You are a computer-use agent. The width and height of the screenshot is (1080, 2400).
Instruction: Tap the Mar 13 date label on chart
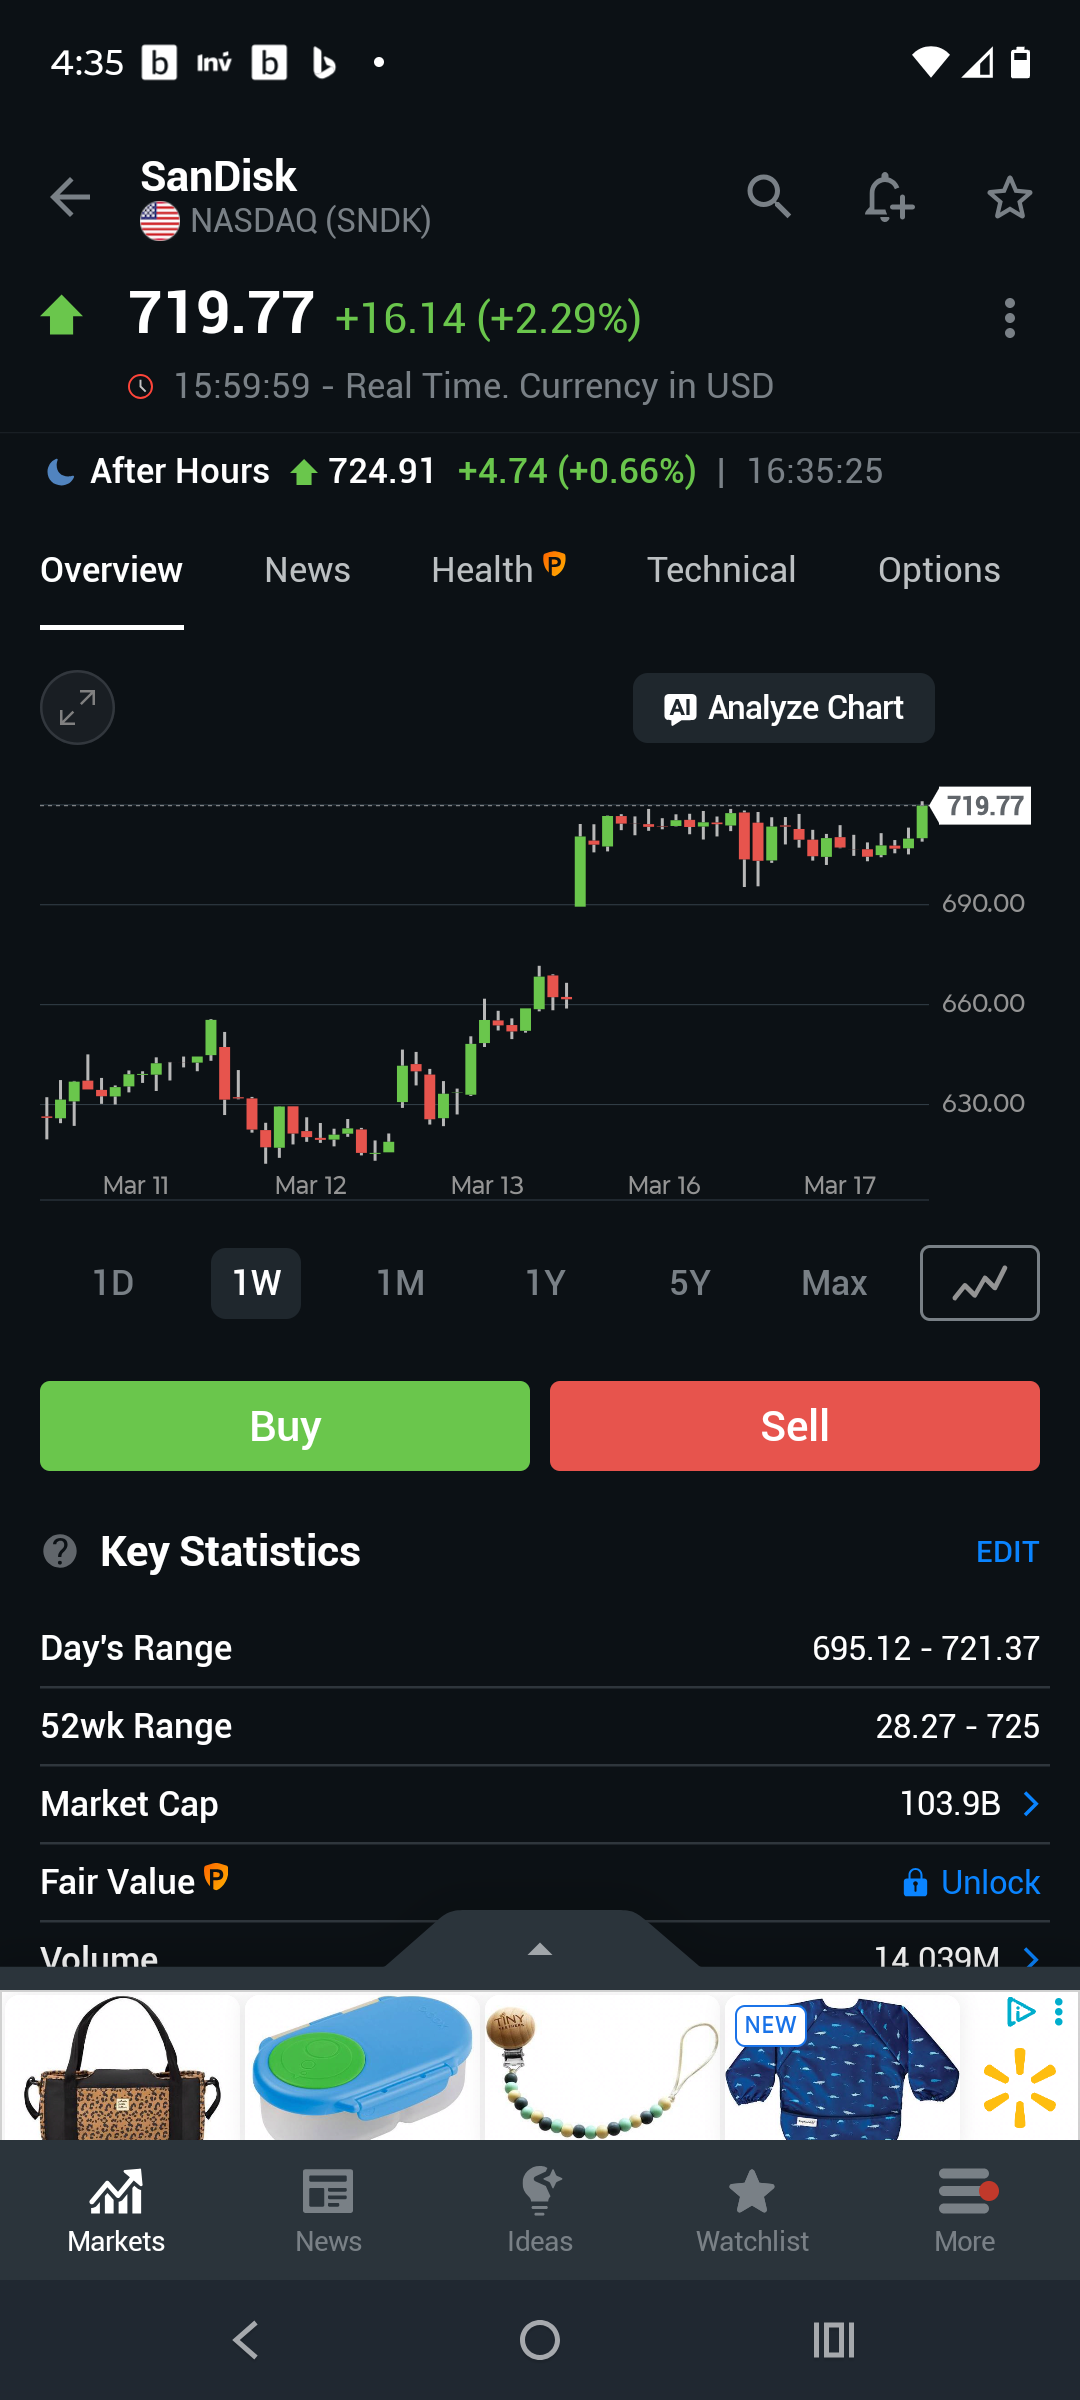487,1185
